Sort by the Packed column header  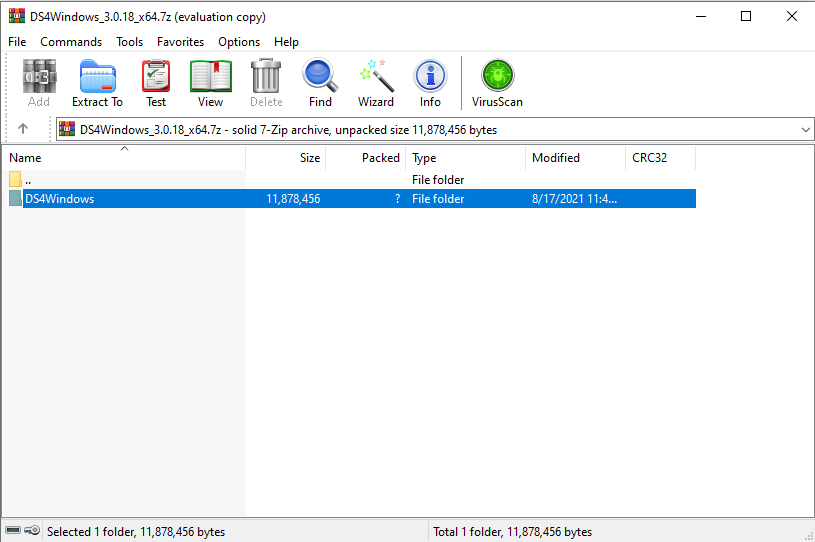(365, 158)
